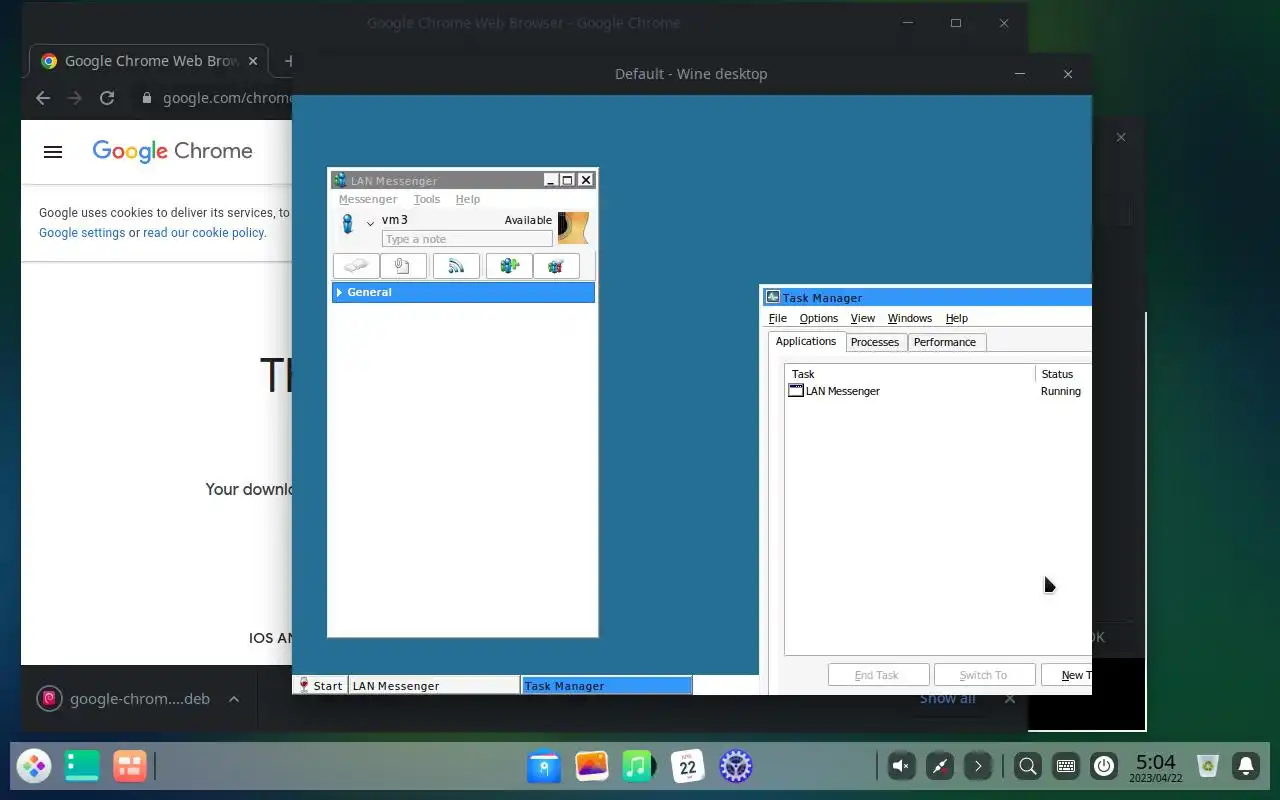Open the Tools menu in LAN Messenger
Viewport: 1280px width, 800px height.
pyautogui.click(x=427, y=199)
